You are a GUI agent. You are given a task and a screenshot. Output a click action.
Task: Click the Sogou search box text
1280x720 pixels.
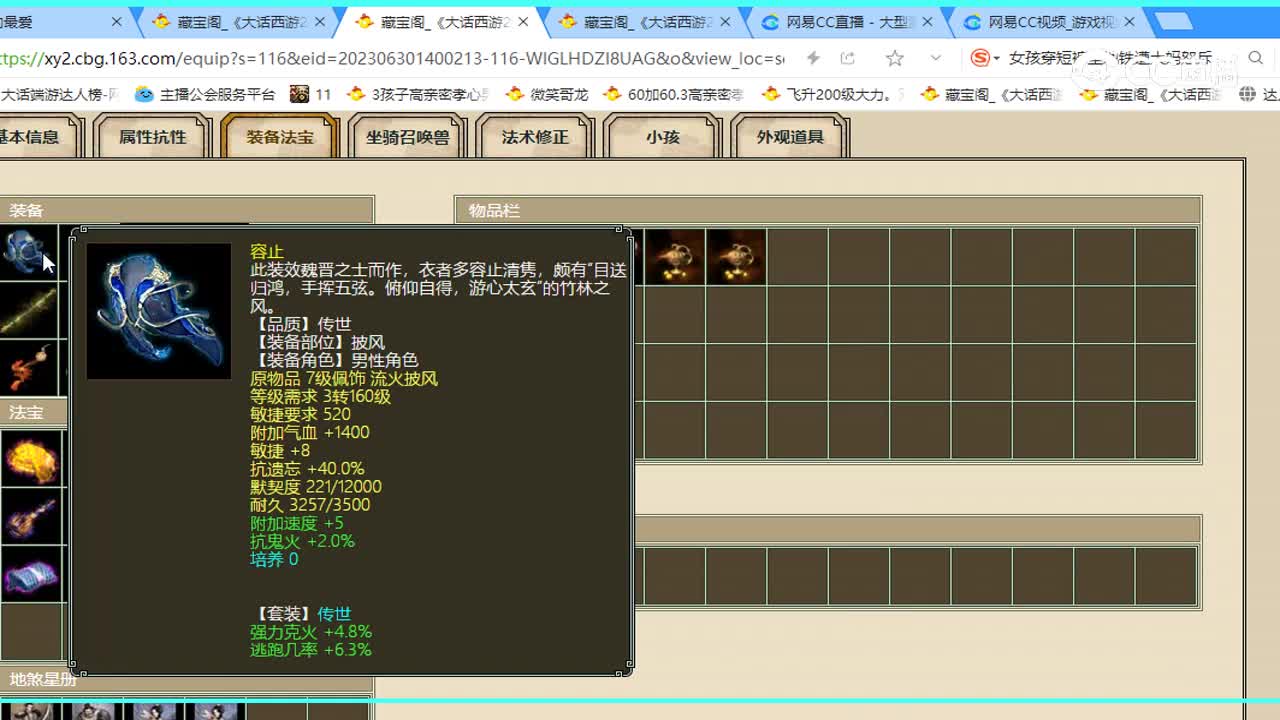click(1110, 59)
